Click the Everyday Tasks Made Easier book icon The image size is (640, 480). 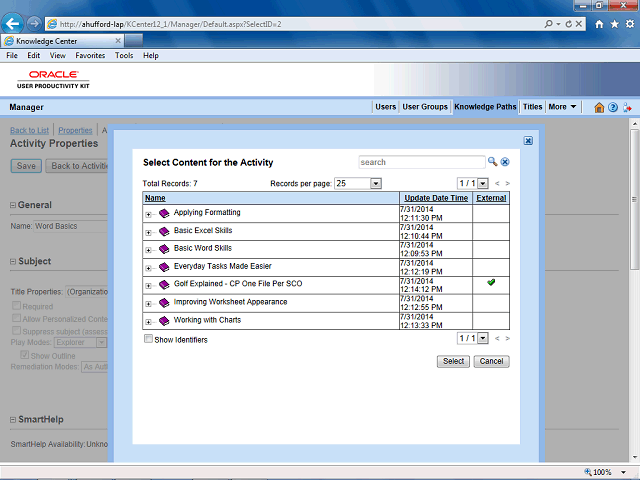[x=164, y=267]
